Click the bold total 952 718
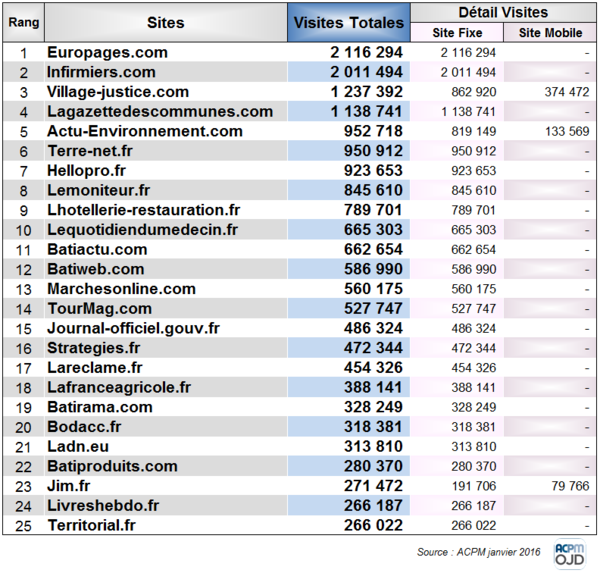The height and width of the screenshot is (573, 600). 373,131
